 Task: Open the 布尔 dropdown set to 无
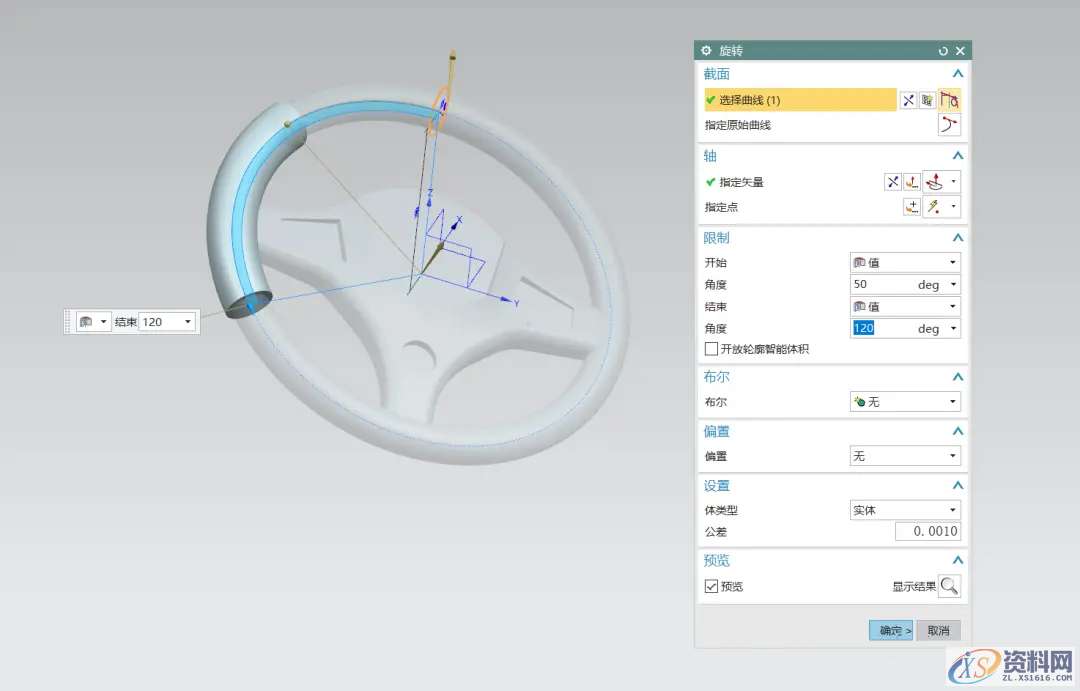(x=904, y=402)
